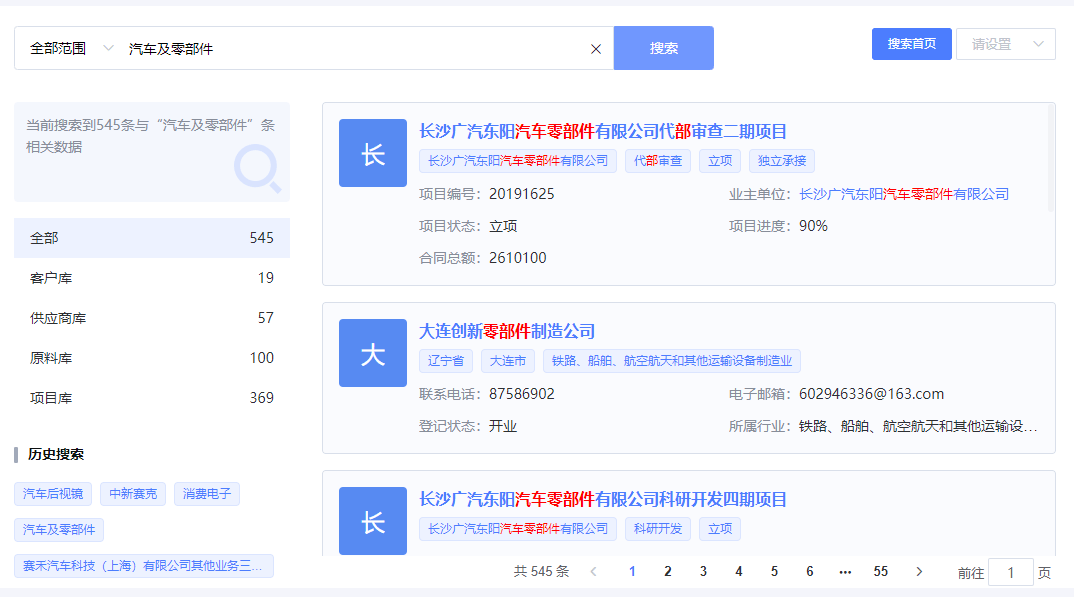Open 长沙广汽东阳汽车零部件有限公司科研开发四期项目 title link

[x=603, y=500]
